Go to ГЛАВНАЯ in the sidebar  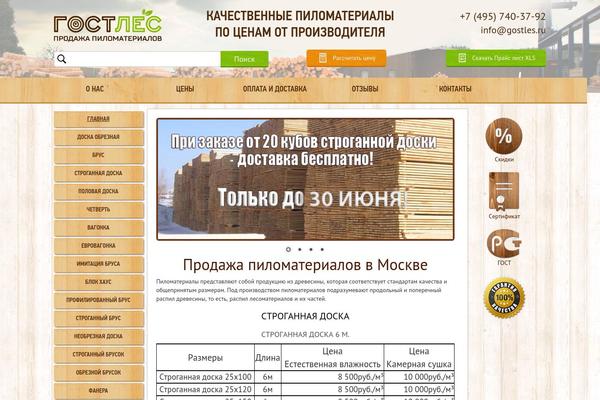pyautogui.click(x=99, y=119)
